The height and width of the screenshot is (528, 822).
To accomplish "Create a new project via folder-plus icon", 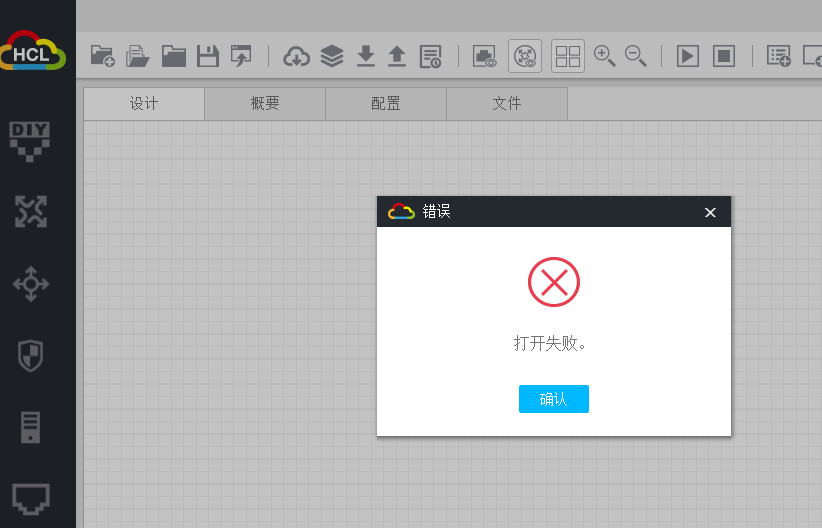I will point(102,56).
